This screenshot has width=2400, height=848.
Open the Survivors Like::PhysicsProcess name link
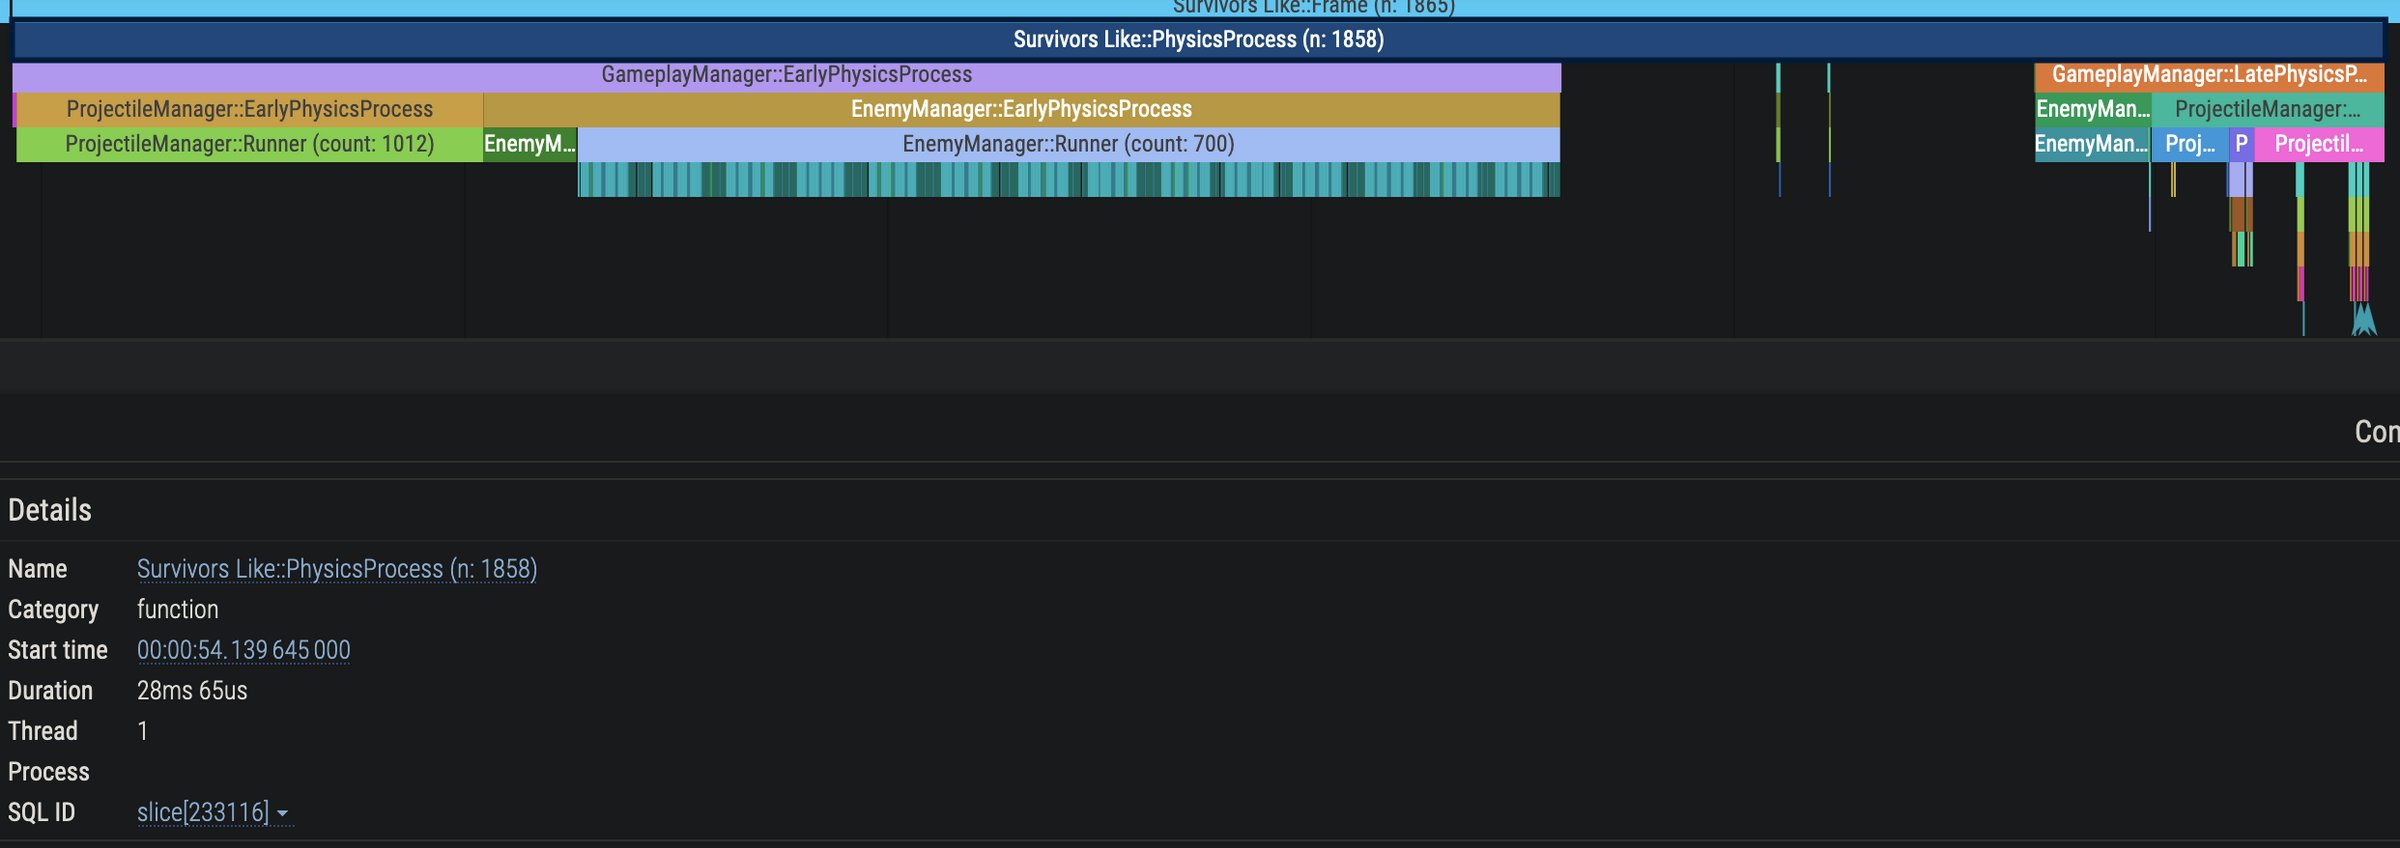pos(337,569)
